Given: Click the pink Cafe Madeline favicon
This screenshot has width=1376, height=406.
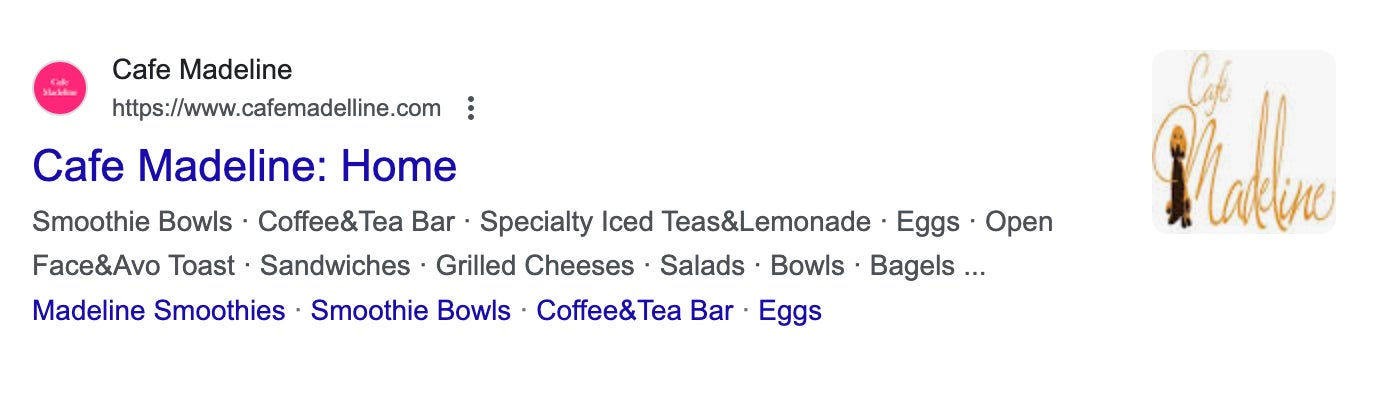Looking at the screenshot, I should [60, 88].
